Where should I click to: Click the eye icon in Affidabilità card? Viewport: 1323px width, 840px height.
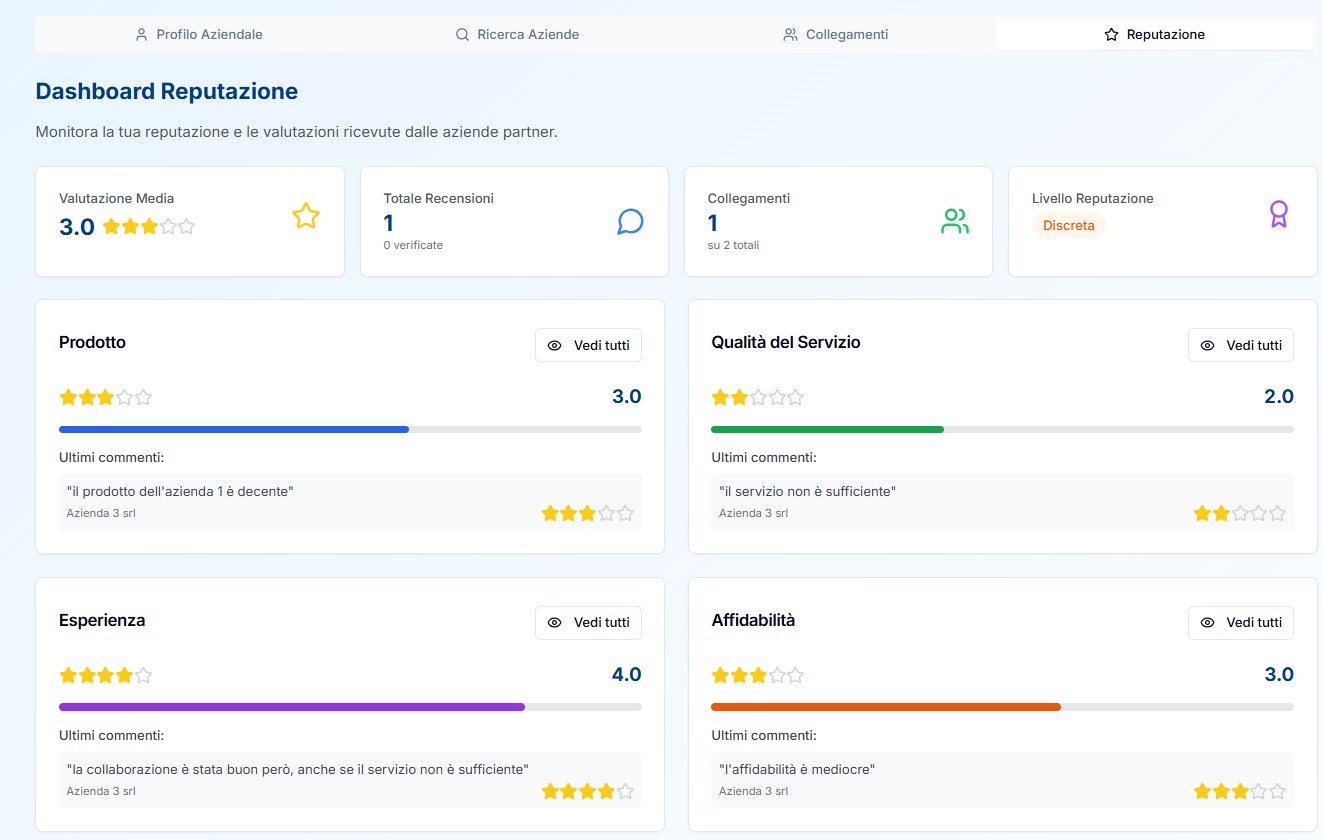[1207, 622]
